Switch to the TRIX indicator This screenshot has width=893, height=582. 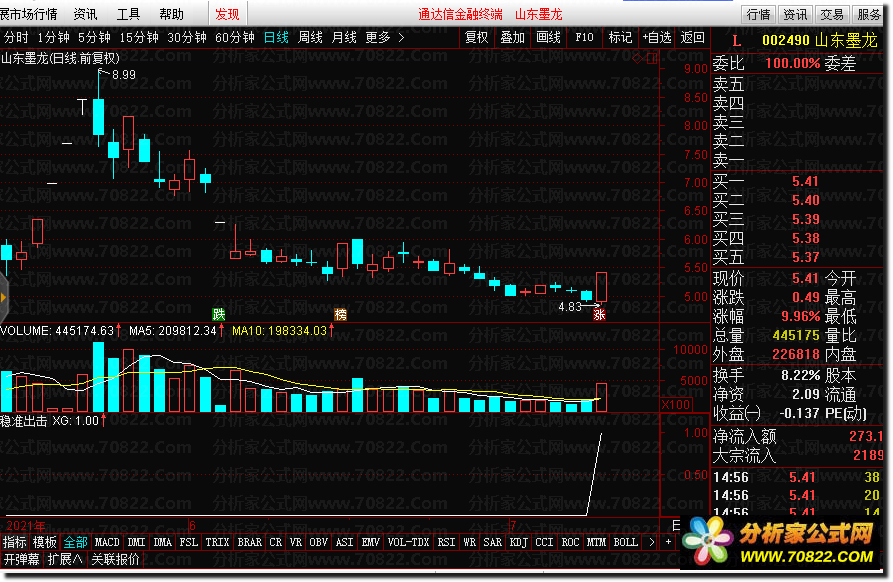click(x=217, y=542)
